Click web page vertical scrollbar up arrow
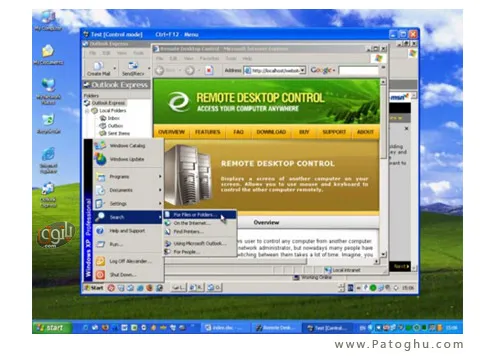Viewport: 480px width, 360px height. pyautogui.click(x=383, y=82)
